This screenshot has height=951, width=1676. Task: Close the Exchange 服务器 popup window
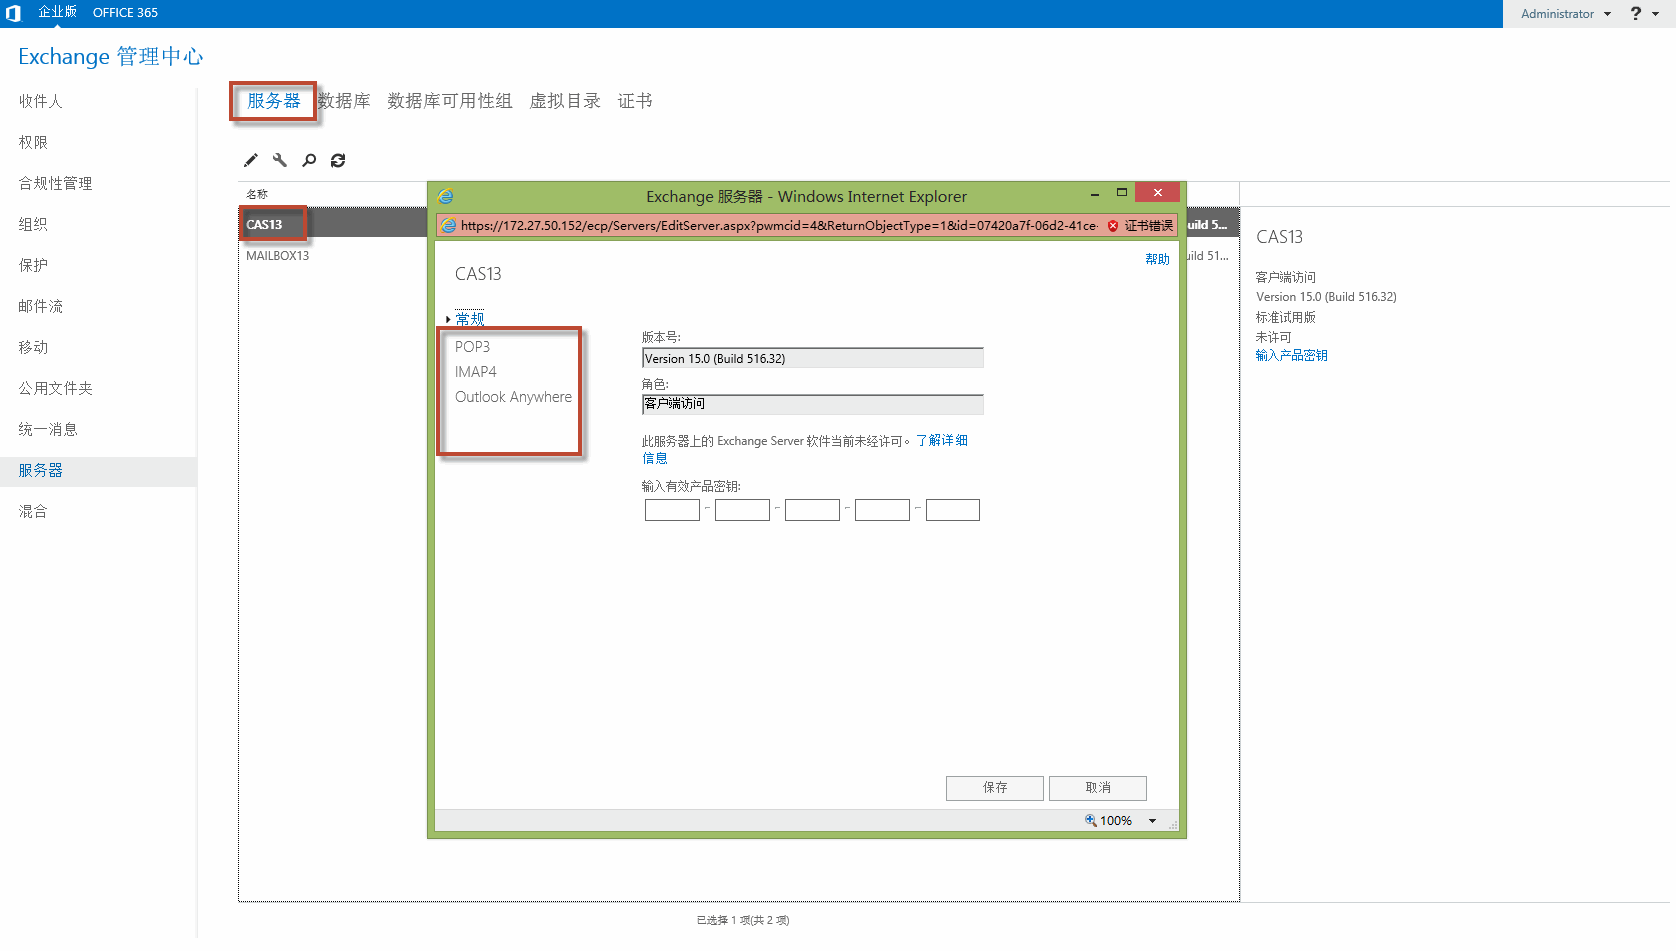point(1157,192)
